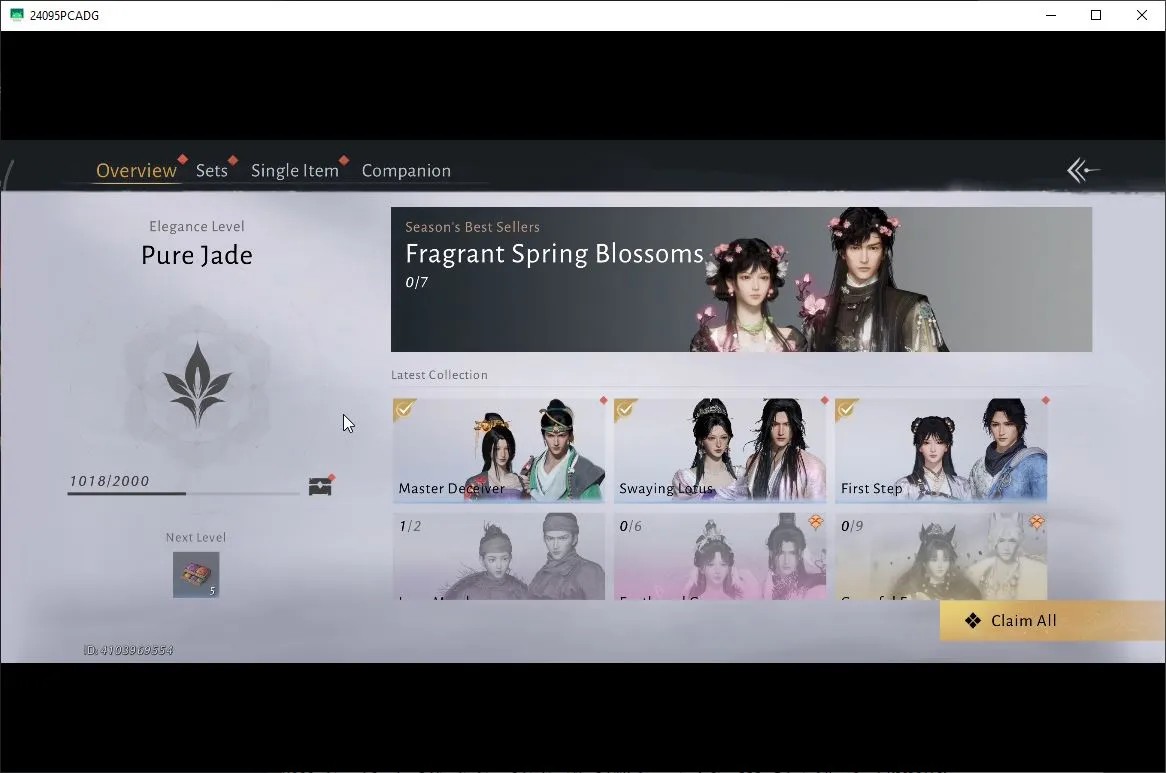
Task: Switch to the Sets tab
Action: [x=212, y=170]
